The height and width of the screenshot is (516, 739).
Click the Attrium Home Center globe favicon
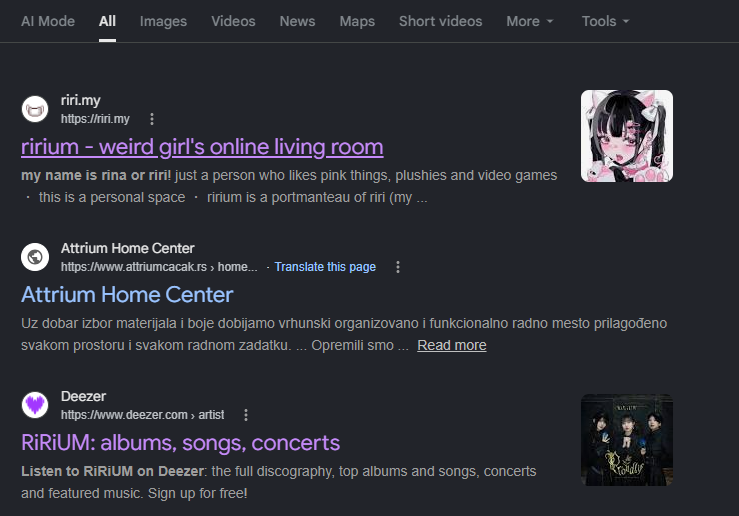[x=35, y=257]
